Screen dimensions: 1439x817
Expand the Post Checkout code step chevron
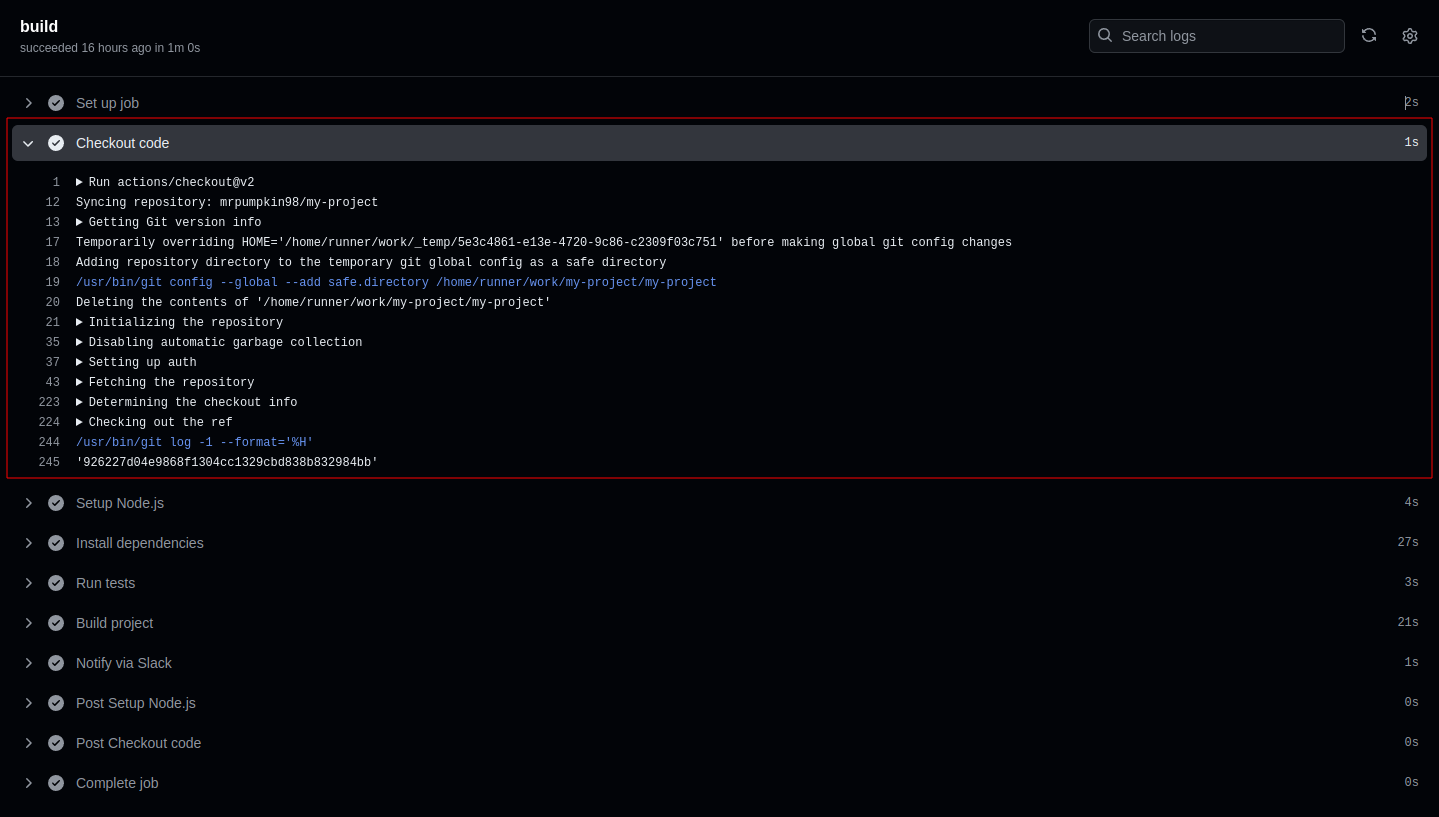28,743
